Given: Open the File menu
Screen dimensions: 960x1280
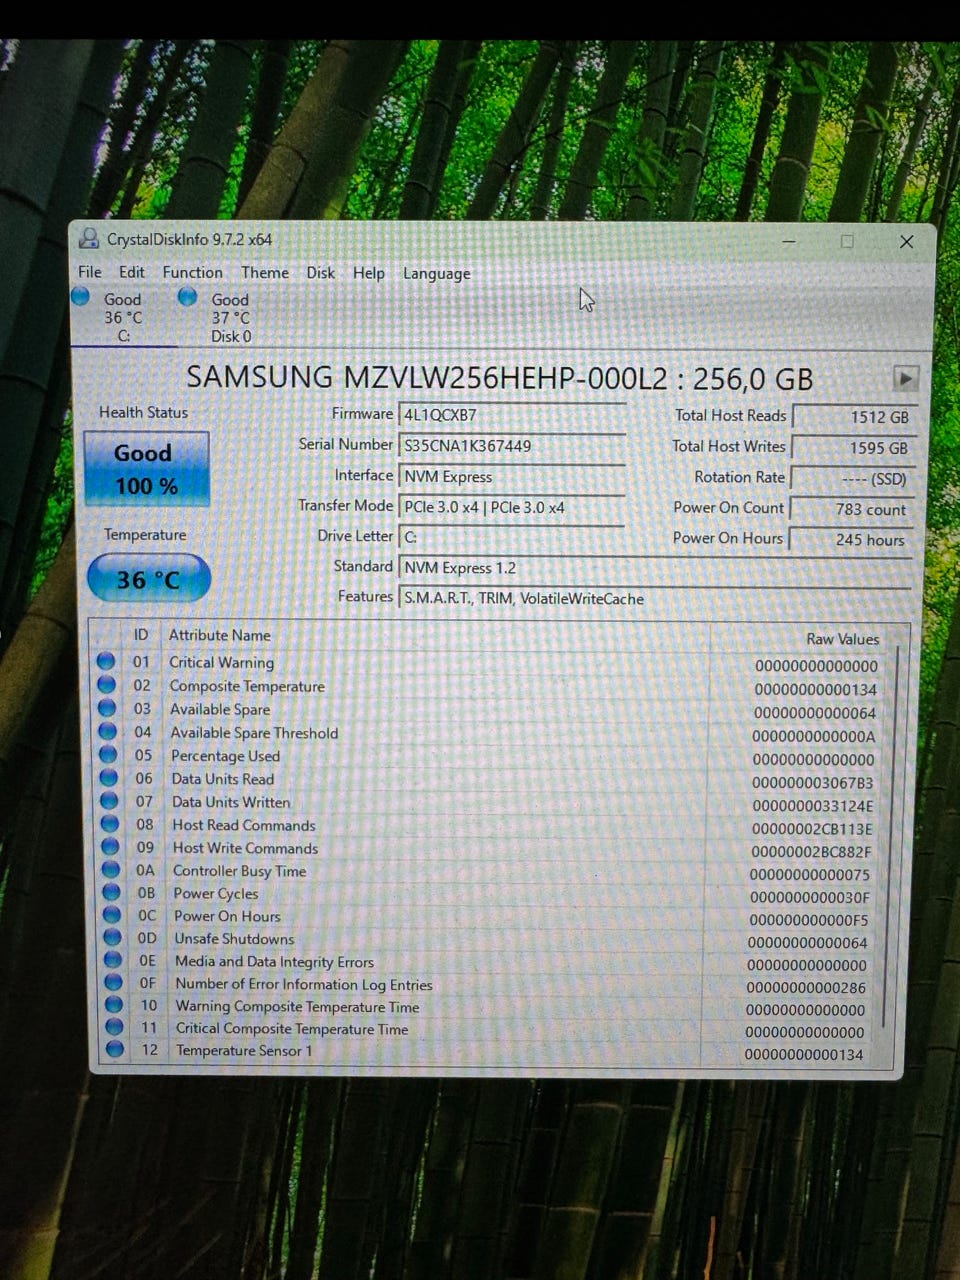Looking at the screenshot, I should pos(90,272).
